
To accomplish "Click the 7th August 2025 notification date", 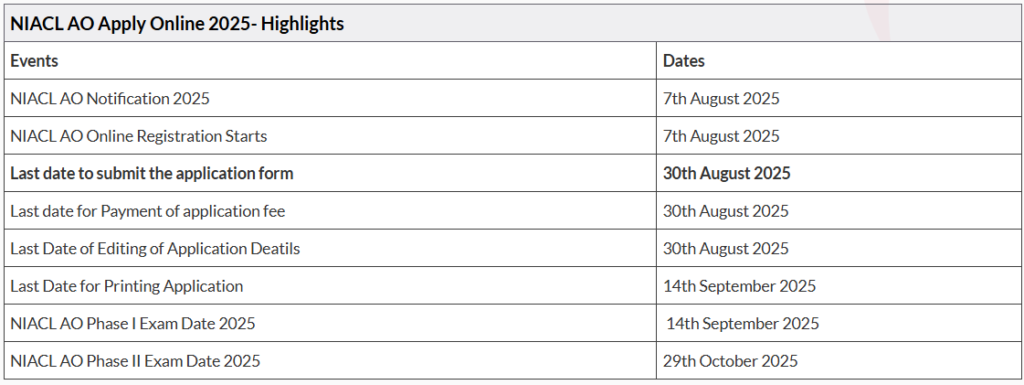I will (x=721, y=99).
